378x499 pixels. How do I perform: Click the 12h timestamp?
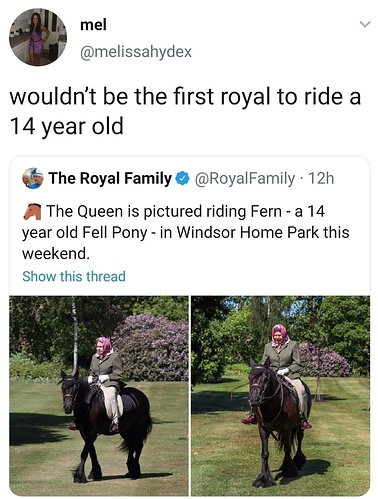tap(321, 179)
